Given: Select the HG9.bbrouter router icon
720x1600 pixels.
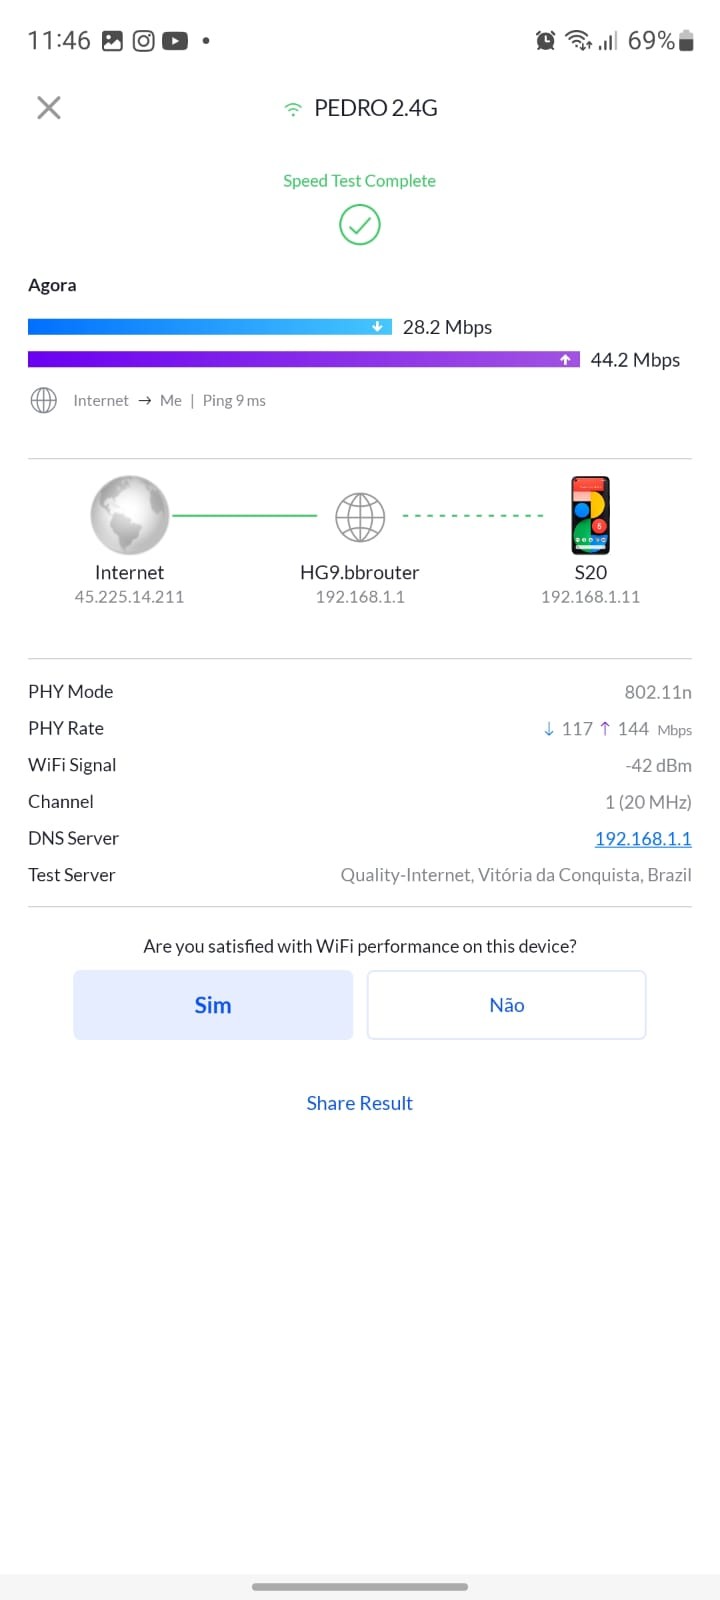Looking at the screenshot, I should [x=360, y=517].
